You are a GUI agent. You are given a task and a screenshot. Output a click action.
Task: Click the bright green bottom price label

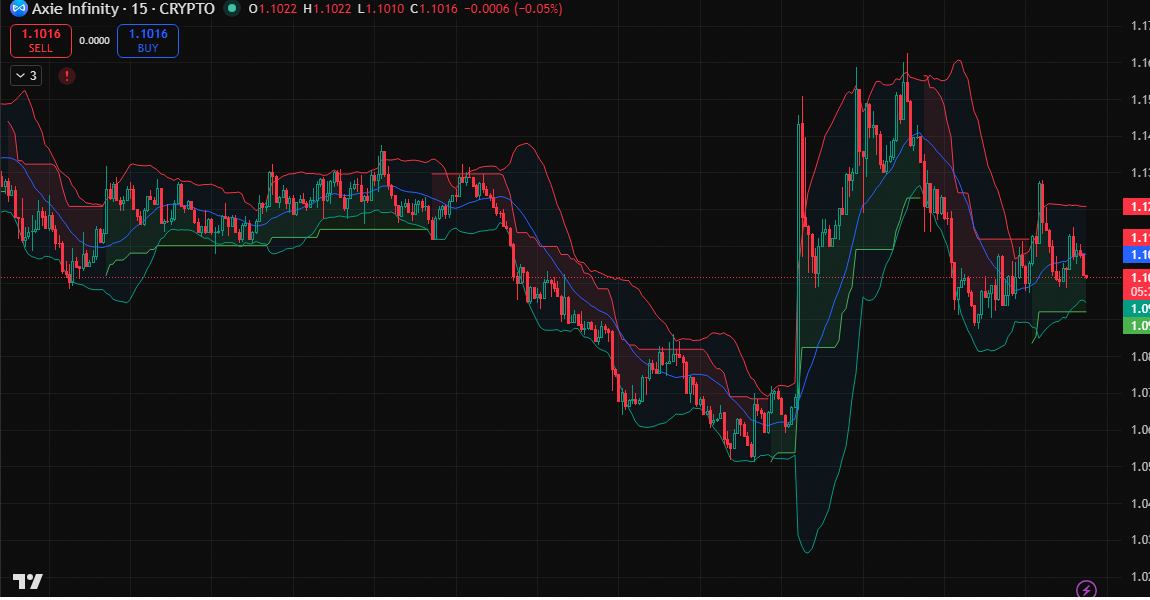[x=1137, y=326]
